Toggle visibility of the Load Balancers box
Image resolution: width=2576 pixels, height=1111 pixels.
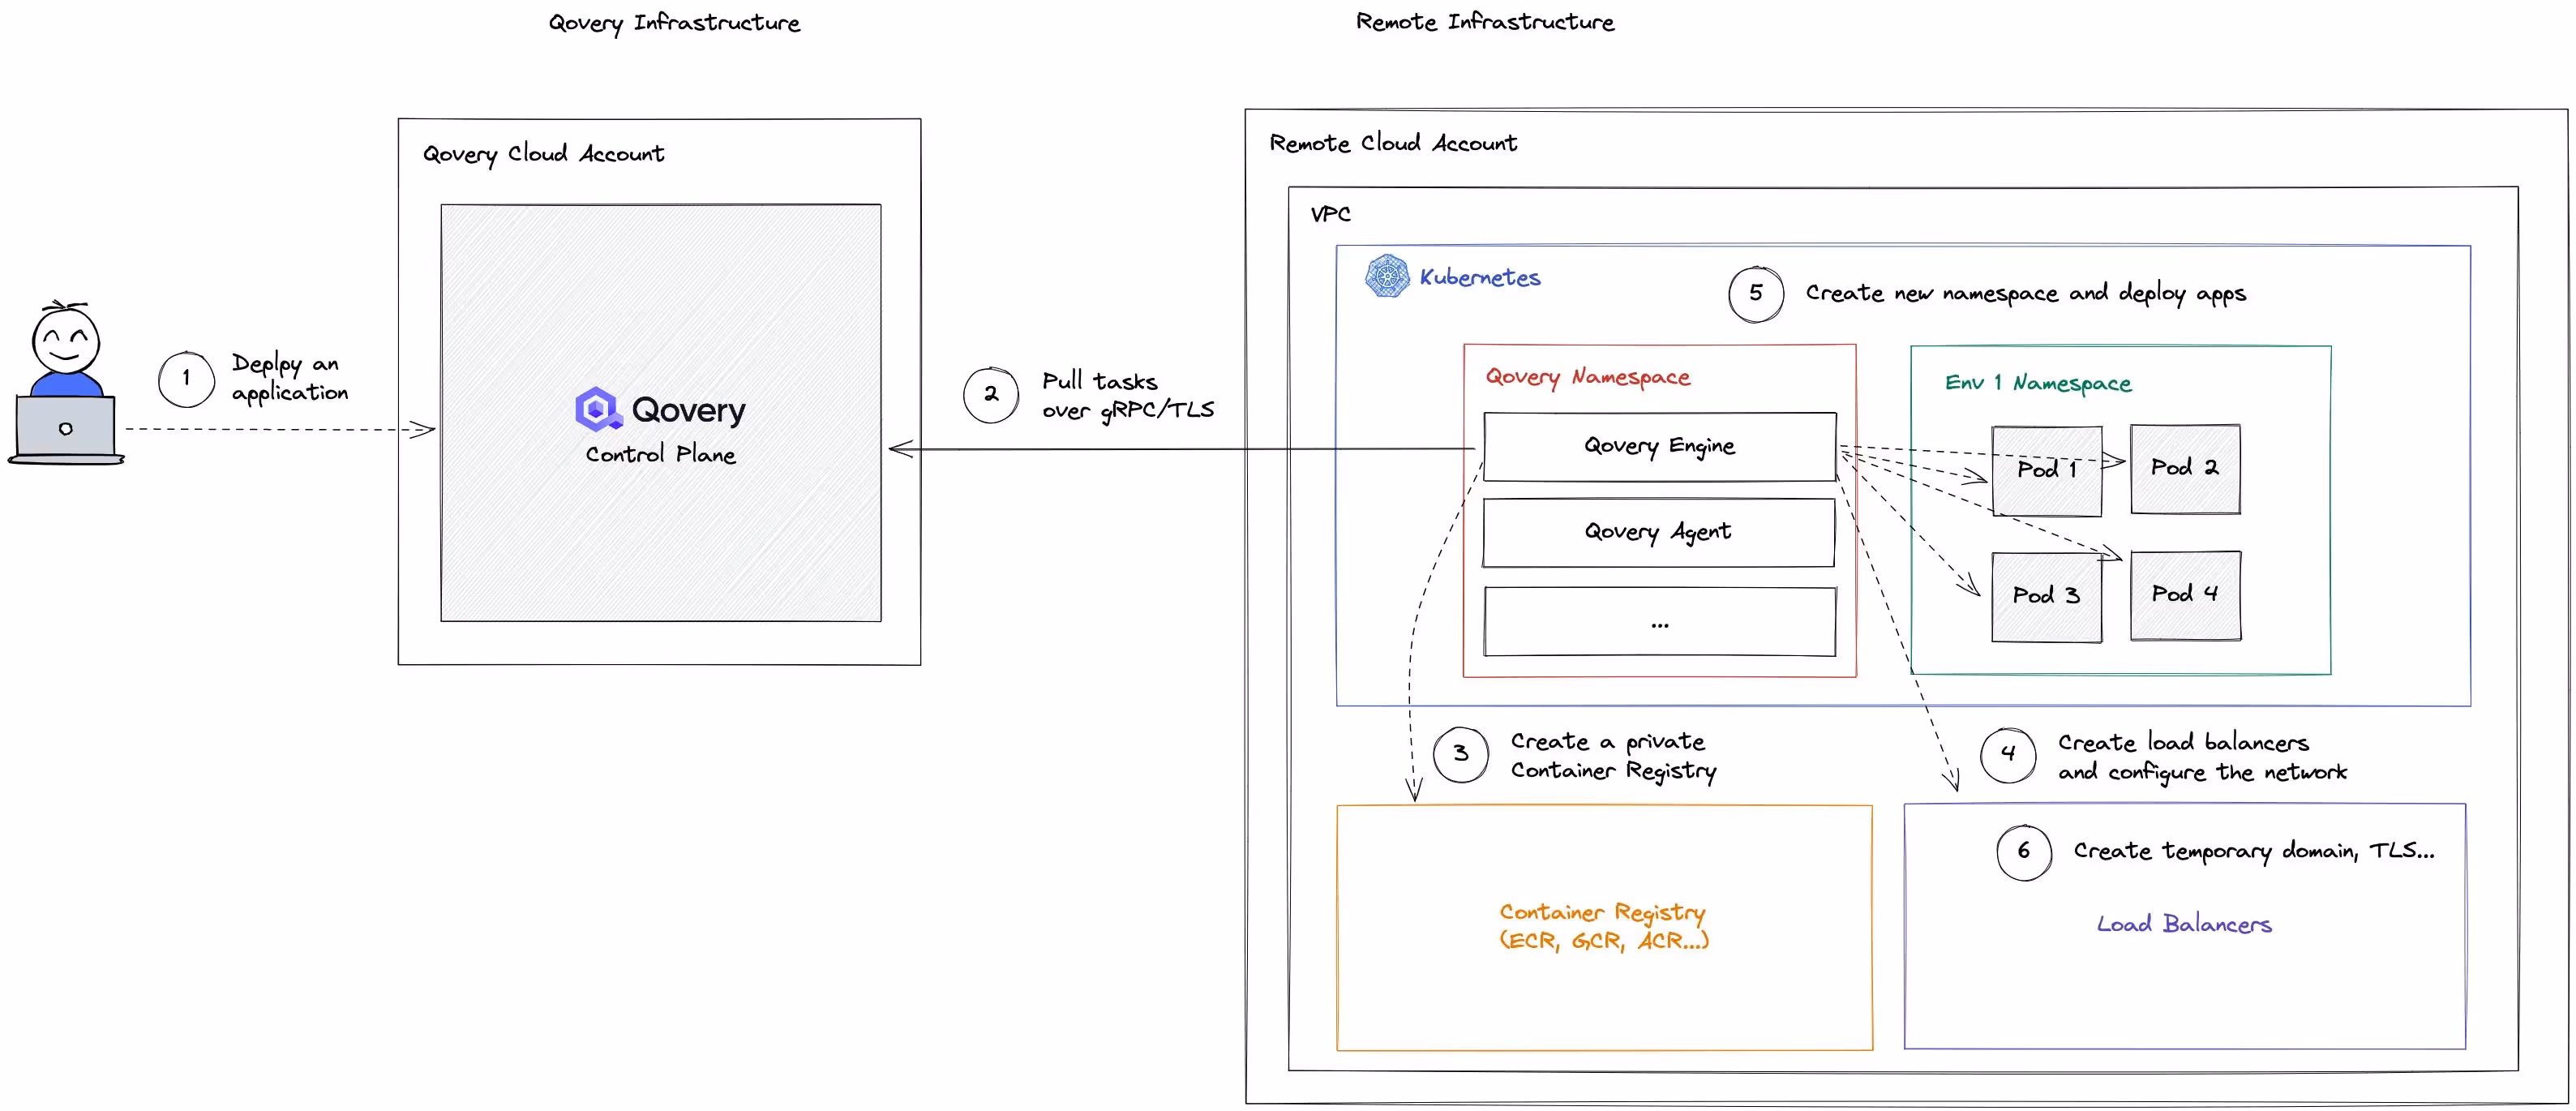[x=2186, y=924]
